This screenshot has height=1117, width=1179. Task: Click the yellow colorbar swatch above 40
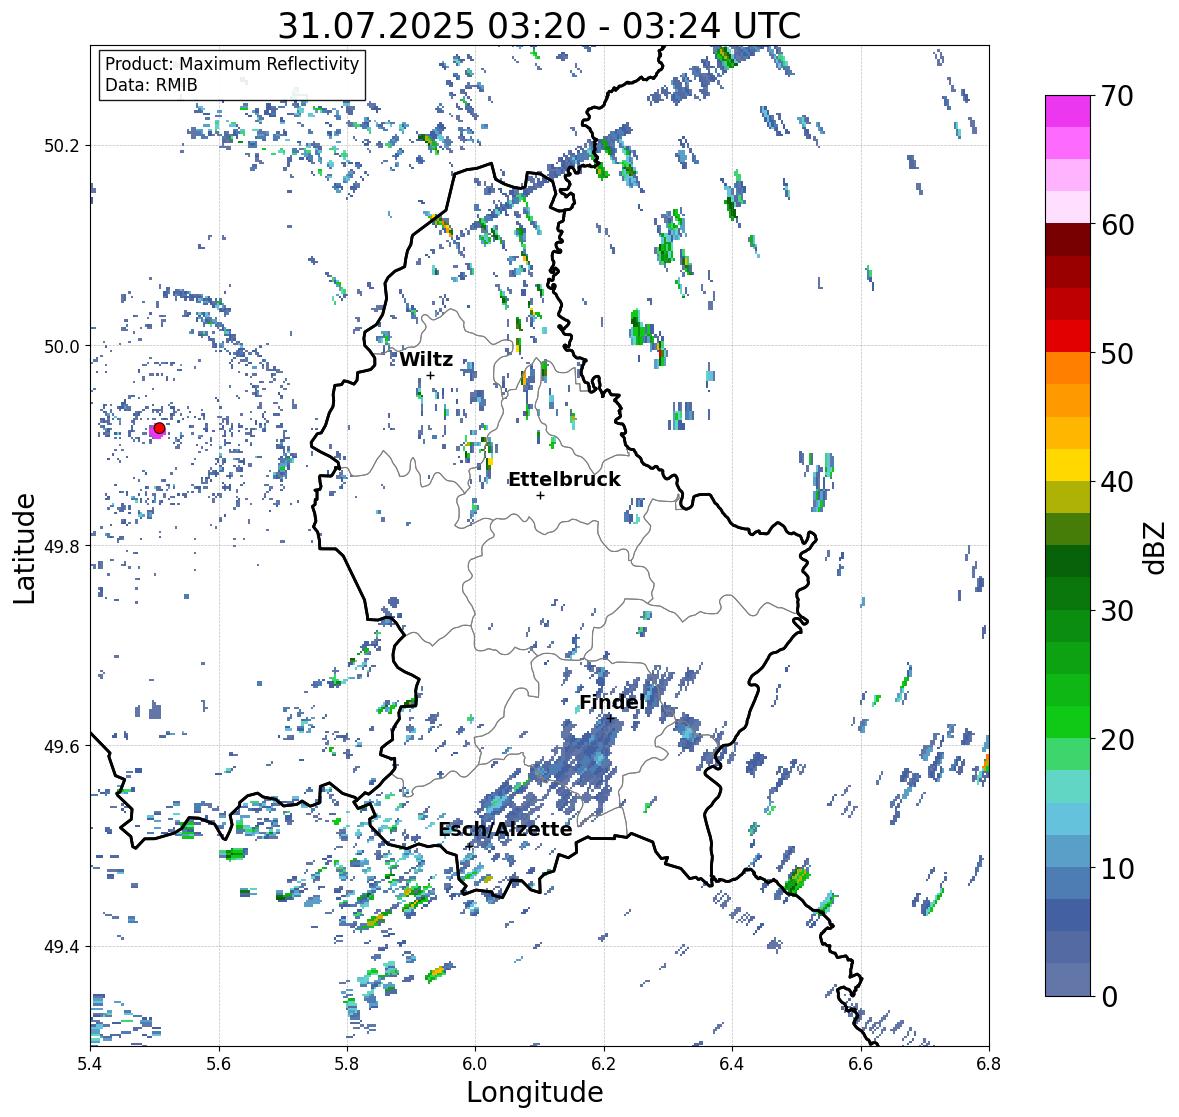pyautogui.click(x=1068, y=465)
